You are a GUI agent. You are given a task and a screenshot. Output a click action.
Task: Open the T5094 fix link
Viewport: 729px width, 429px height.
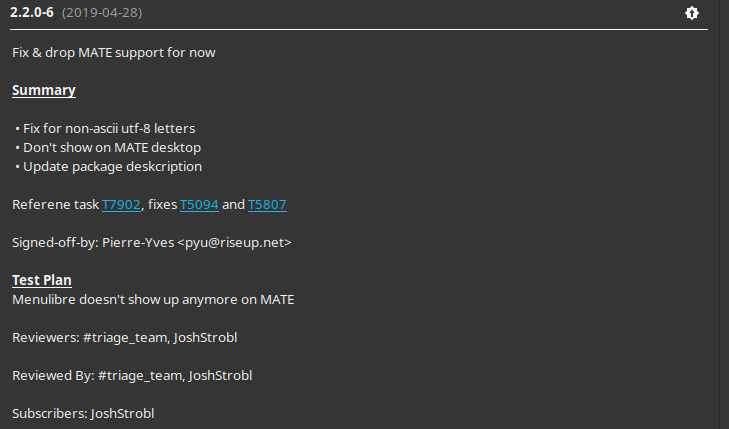(199, 205)
